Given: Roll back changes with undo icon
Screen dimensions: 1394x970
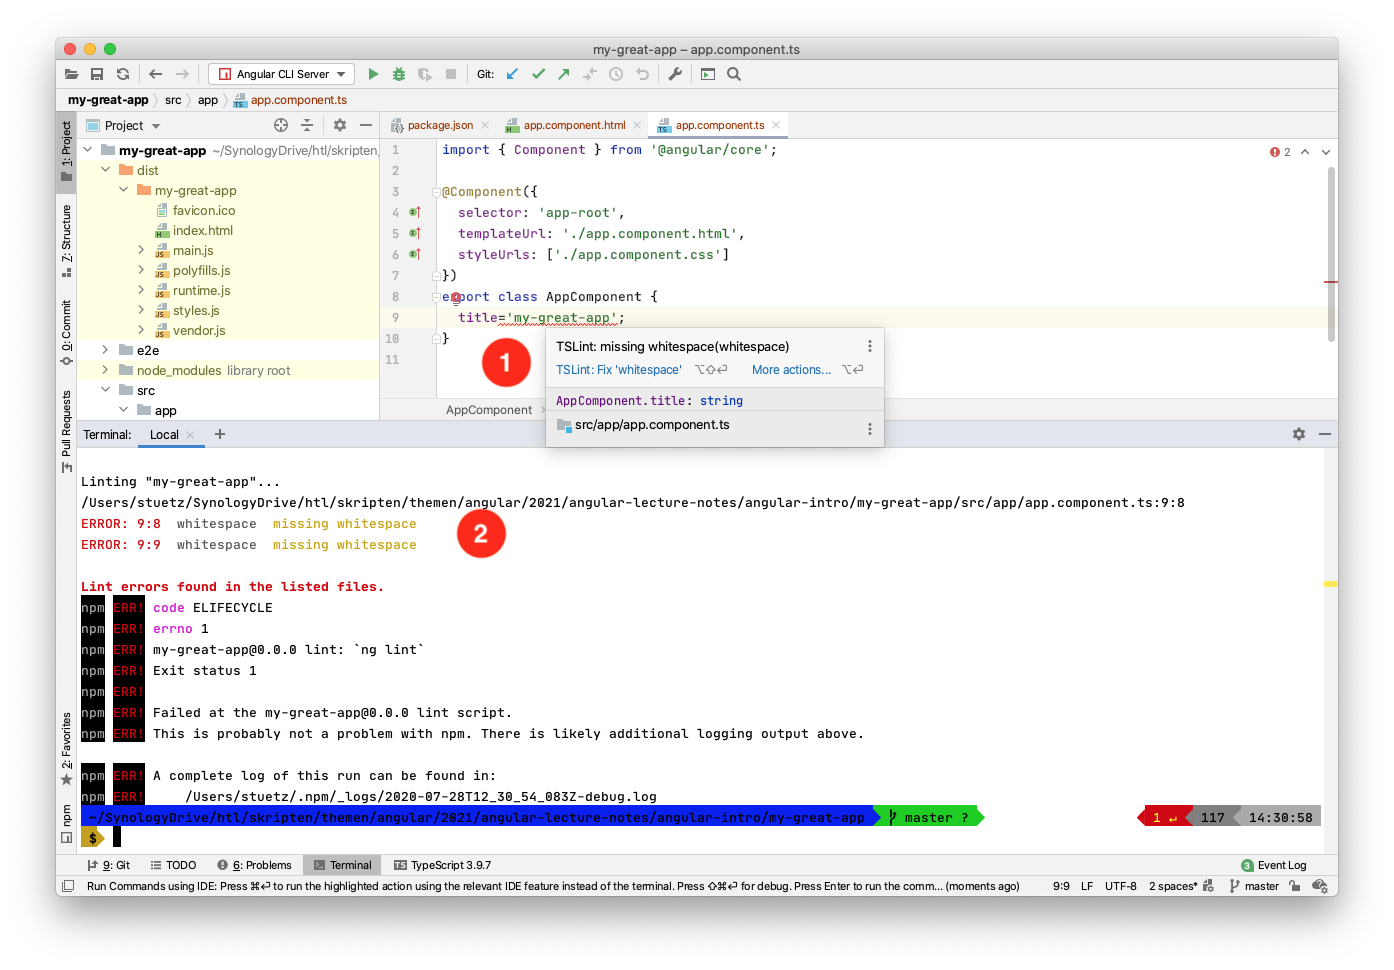Looking at the screenshot, I should (x=642, y=74).
